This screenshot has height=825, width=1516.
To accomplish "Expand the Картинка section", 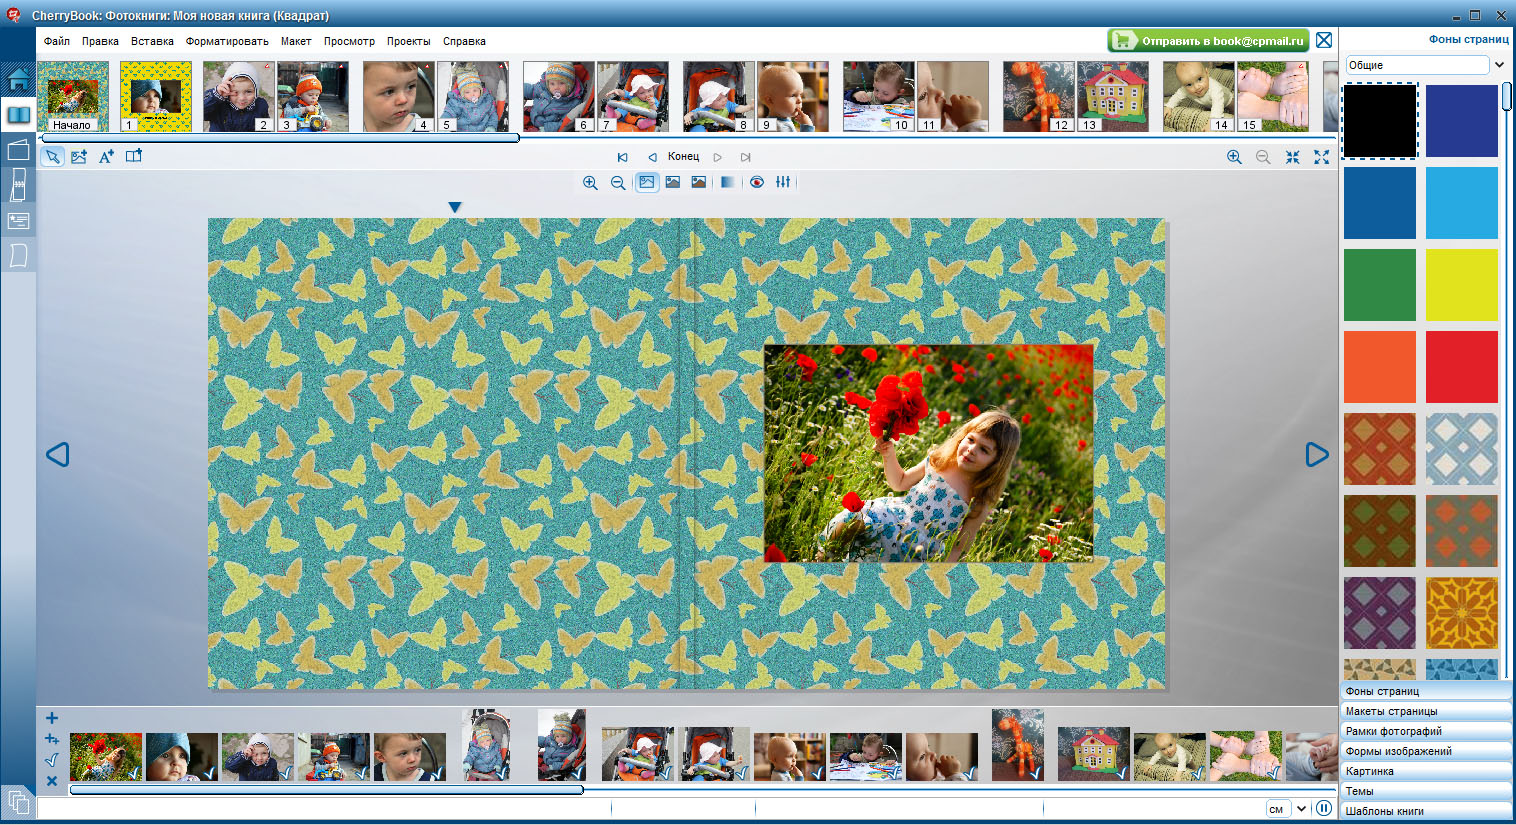I will pyautogui.click(x=1426, y=771).
